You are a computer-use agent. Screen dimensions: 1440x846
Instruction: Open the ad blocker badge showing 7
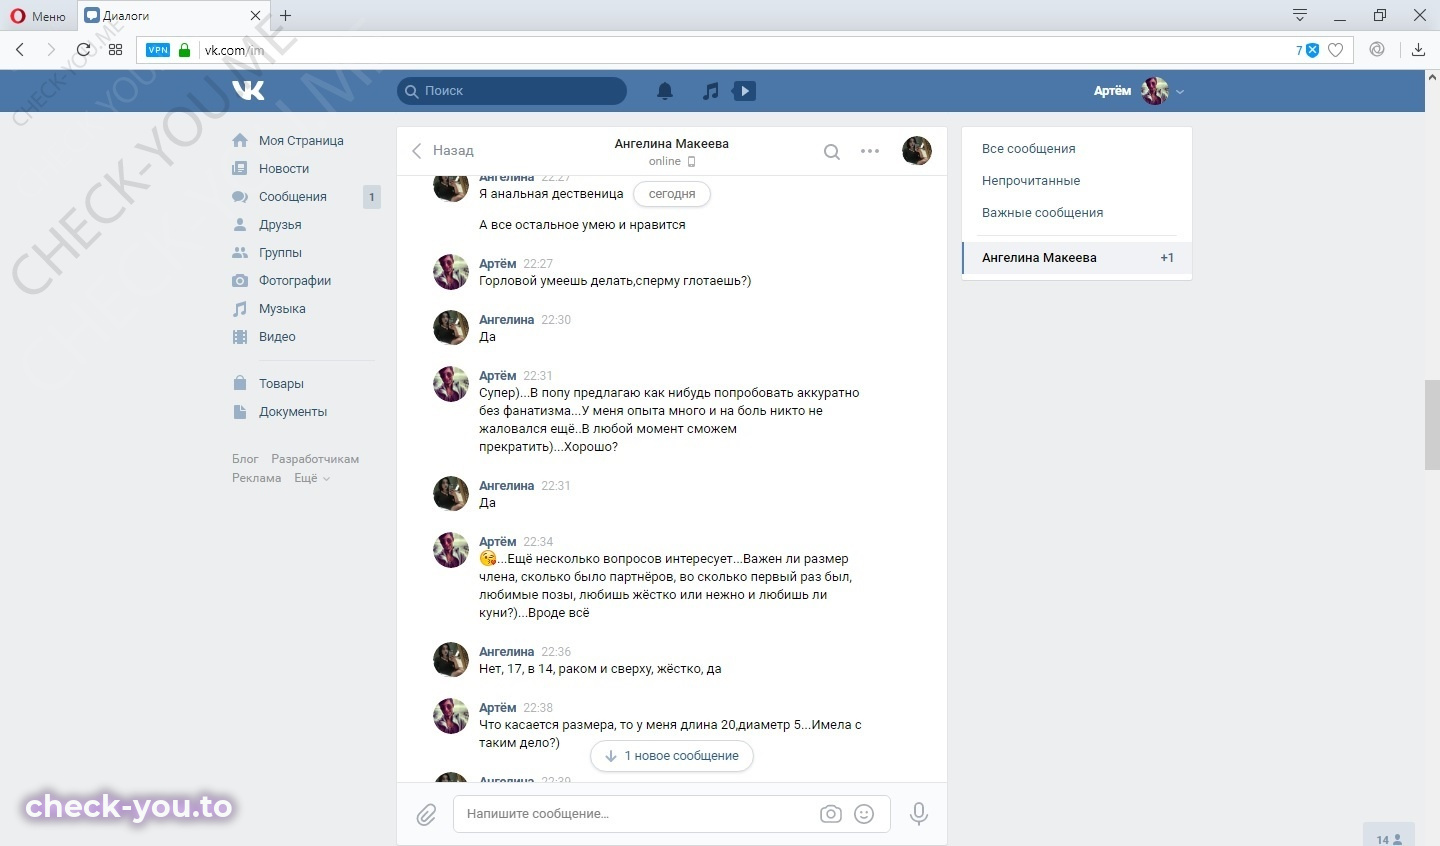click(1308, 50)
